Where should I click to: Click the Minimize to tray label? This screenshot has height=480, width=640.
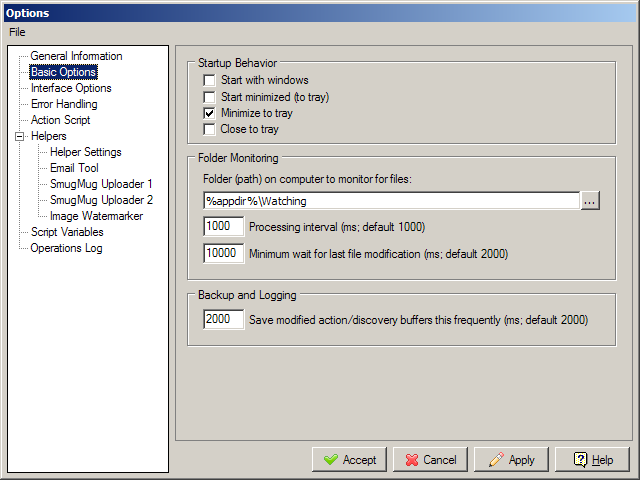pos(257,113)
